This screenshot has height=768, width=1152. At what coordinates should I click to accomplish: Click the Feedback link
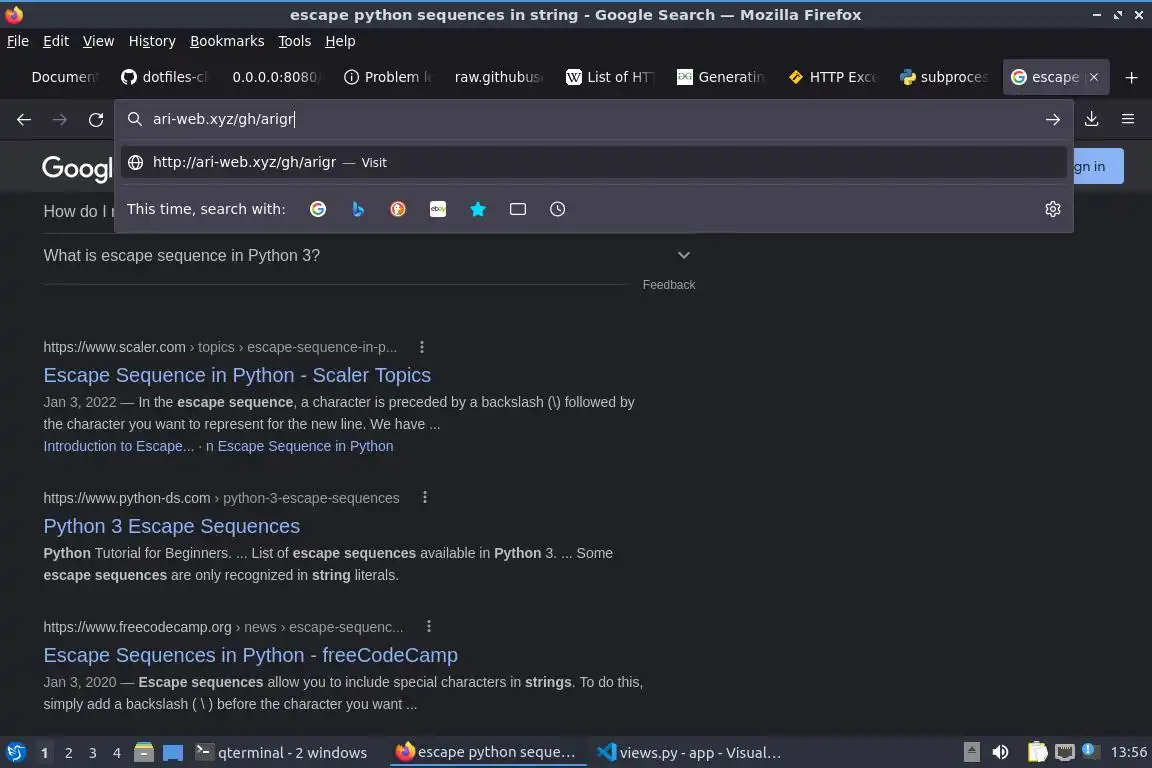click(x=669, y=285)
